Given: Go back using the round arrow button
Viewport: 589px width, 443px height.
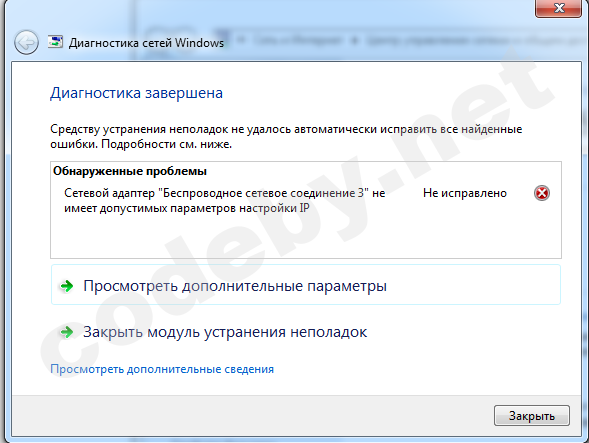Looking at the screenshot, I should 26,42.
